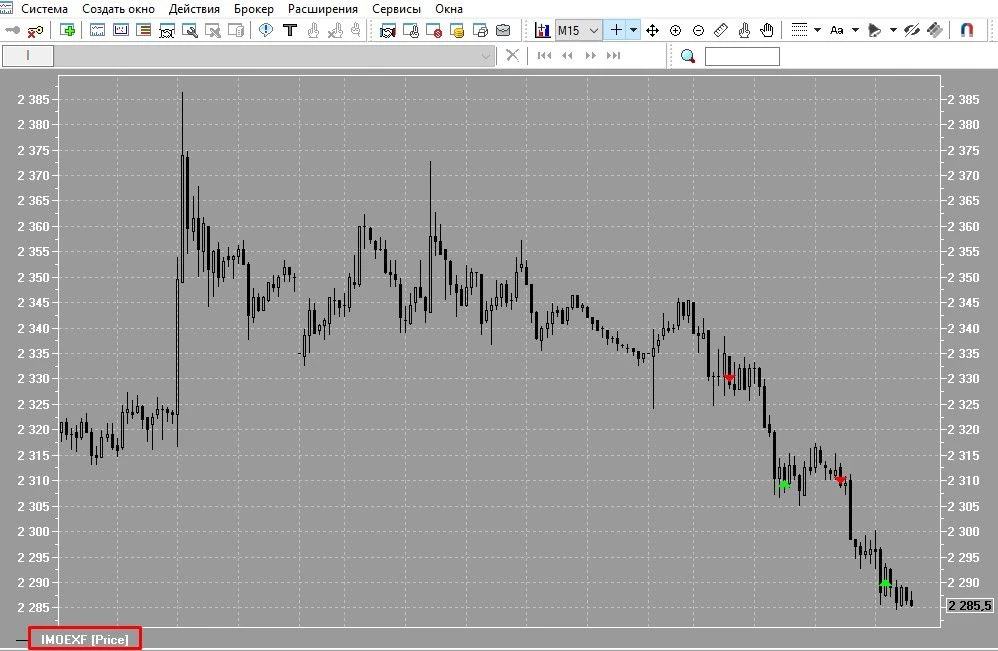The height and width of the screenshot is (651, 998).
Task: Open the Брокер menu
Action: (x=253, y=9)
